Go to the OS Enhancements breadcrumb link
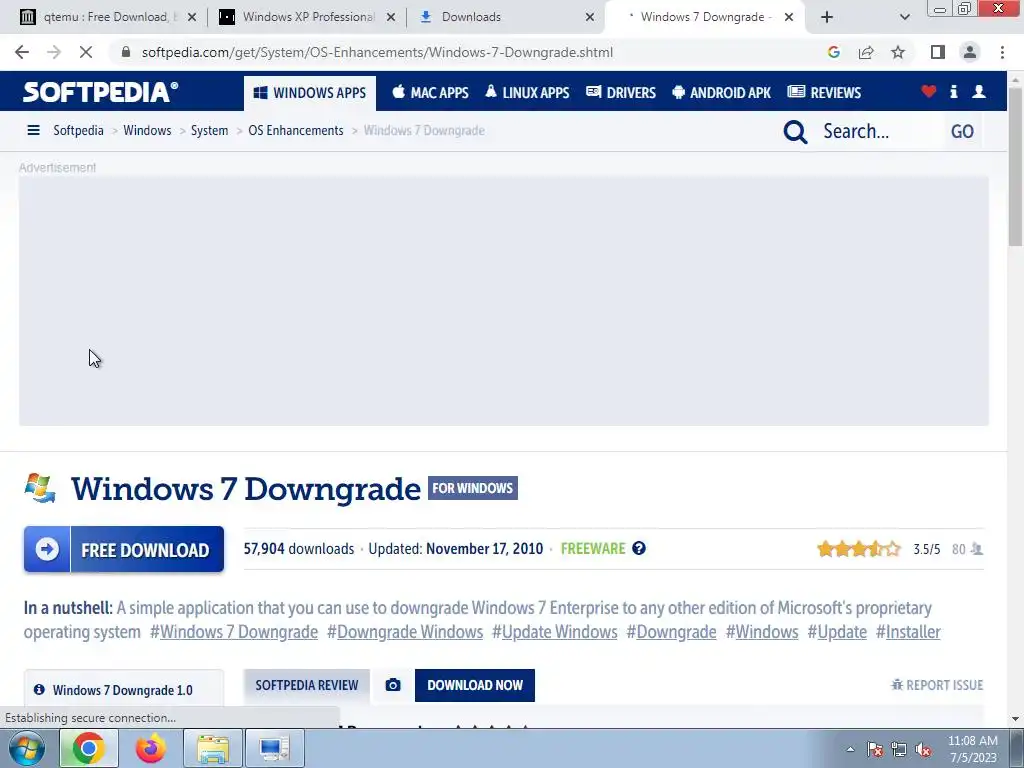Screen dimensions: 1024x768 point(296,131)
